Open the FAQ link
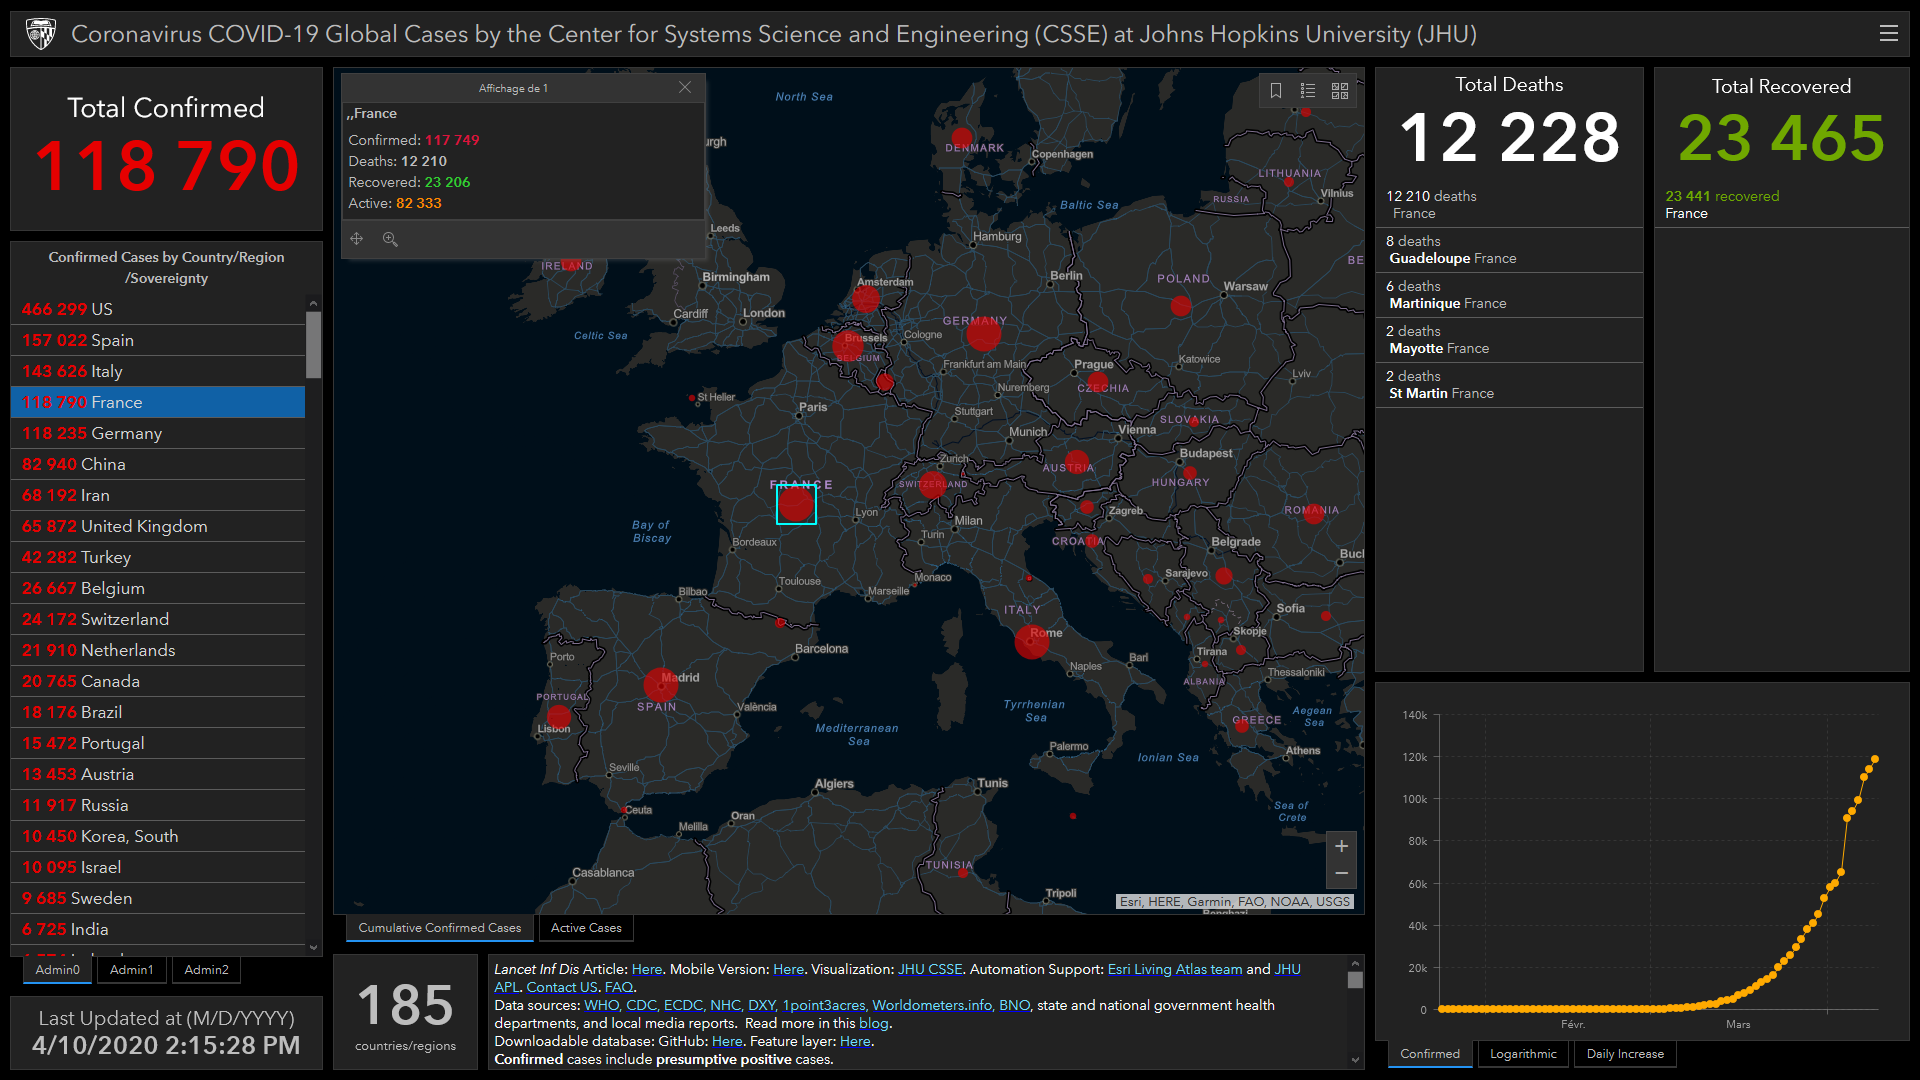The width and height of the screenshot is (1920, 1080). click(619, 987)
